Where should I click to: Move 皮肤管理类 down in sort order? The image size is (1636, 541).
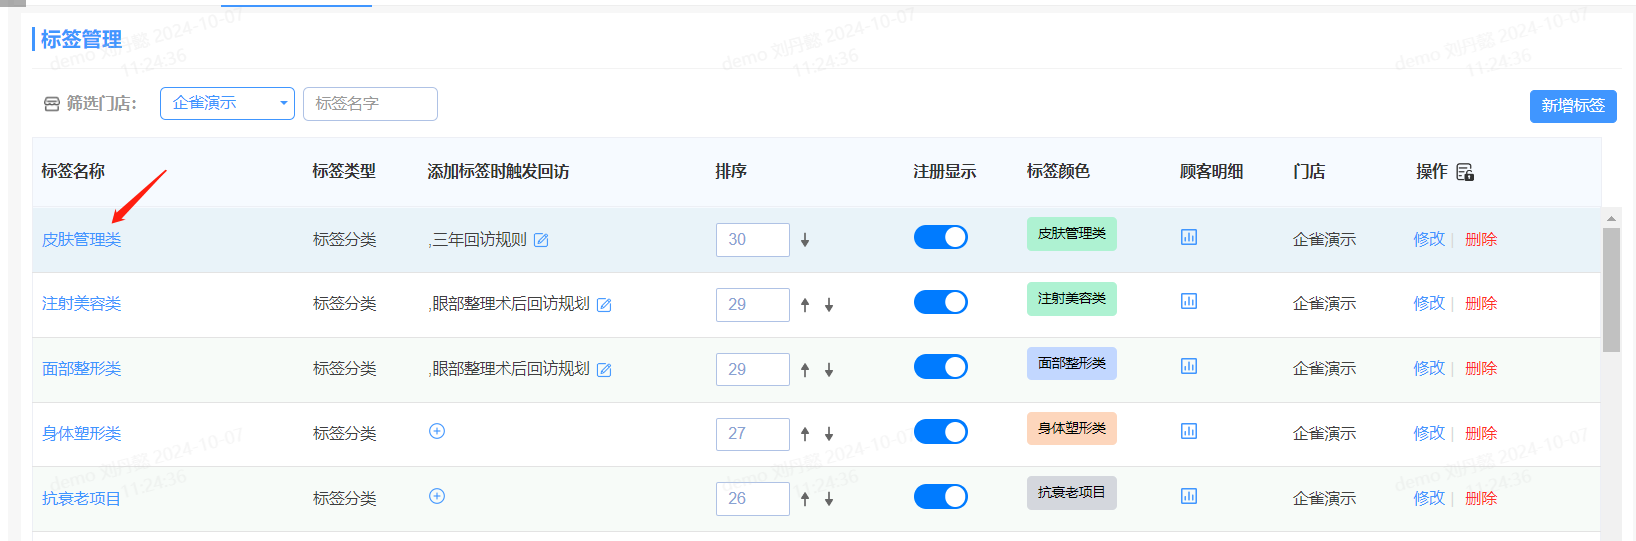click(x=805, y=240)
